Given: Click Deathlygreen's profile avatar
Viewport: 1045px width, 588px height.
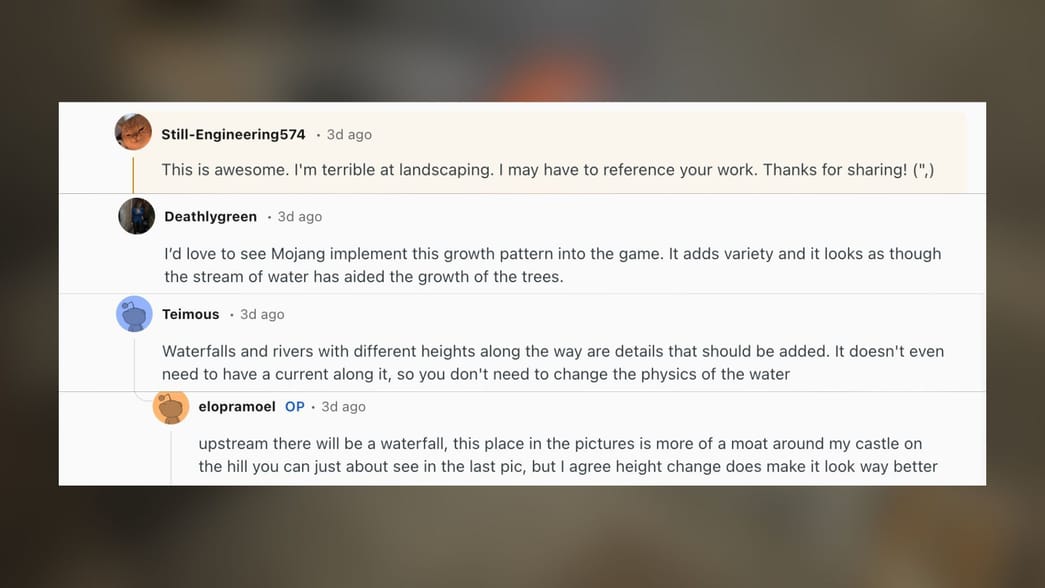Looking at the screenshot, I should [x=136, y=215].
